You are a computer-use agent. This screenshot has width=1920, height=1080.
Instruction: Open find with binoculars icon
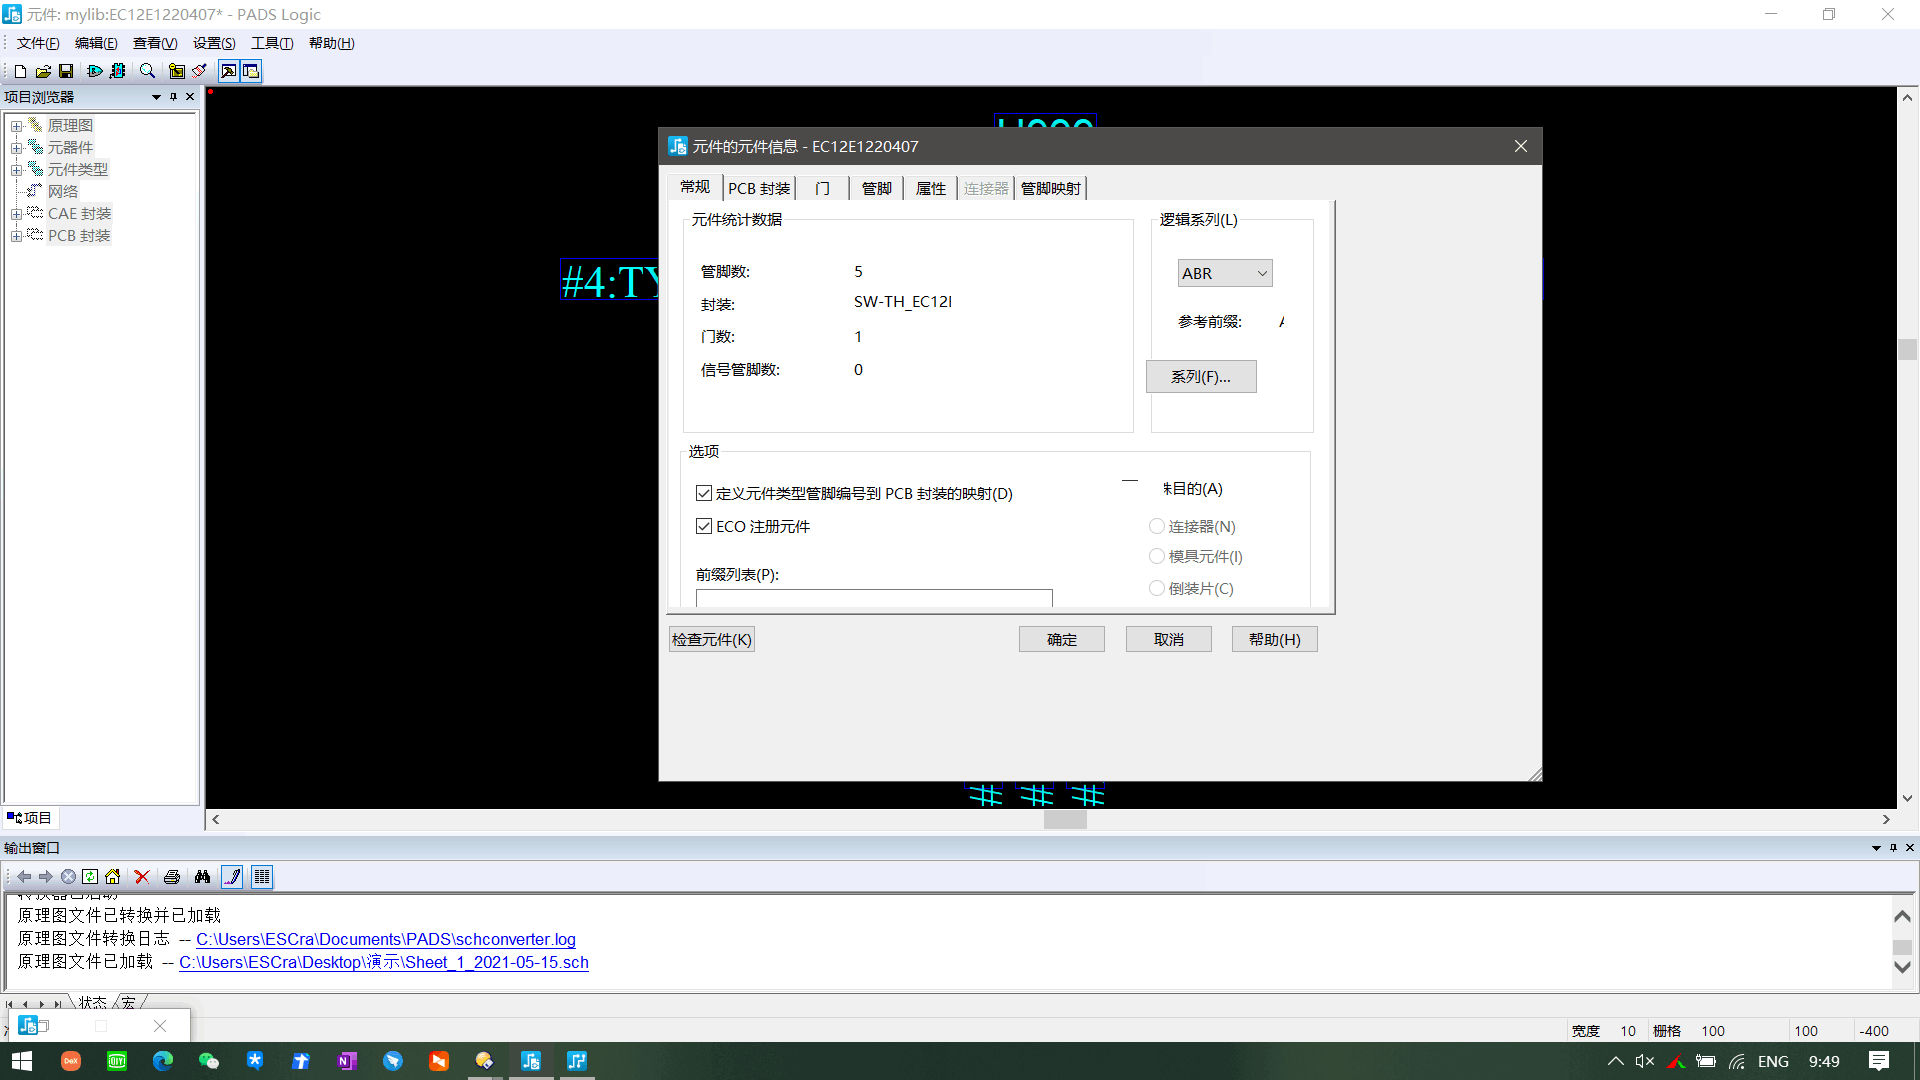(x=202, y=877)
